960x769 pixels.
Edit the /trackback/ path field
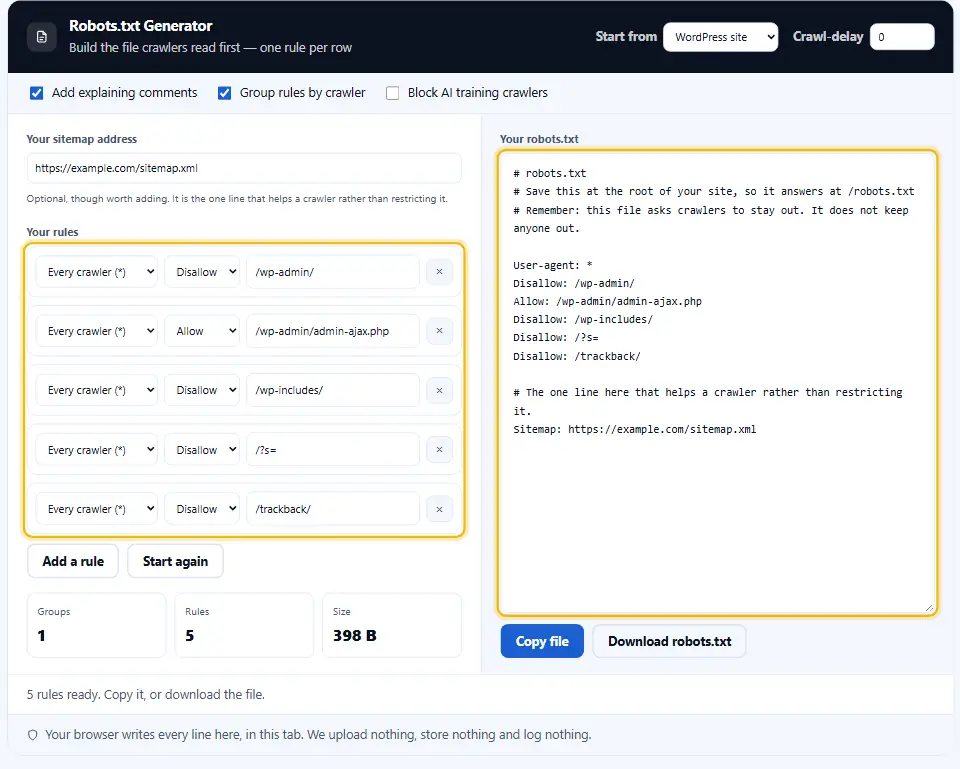point(332,509)
